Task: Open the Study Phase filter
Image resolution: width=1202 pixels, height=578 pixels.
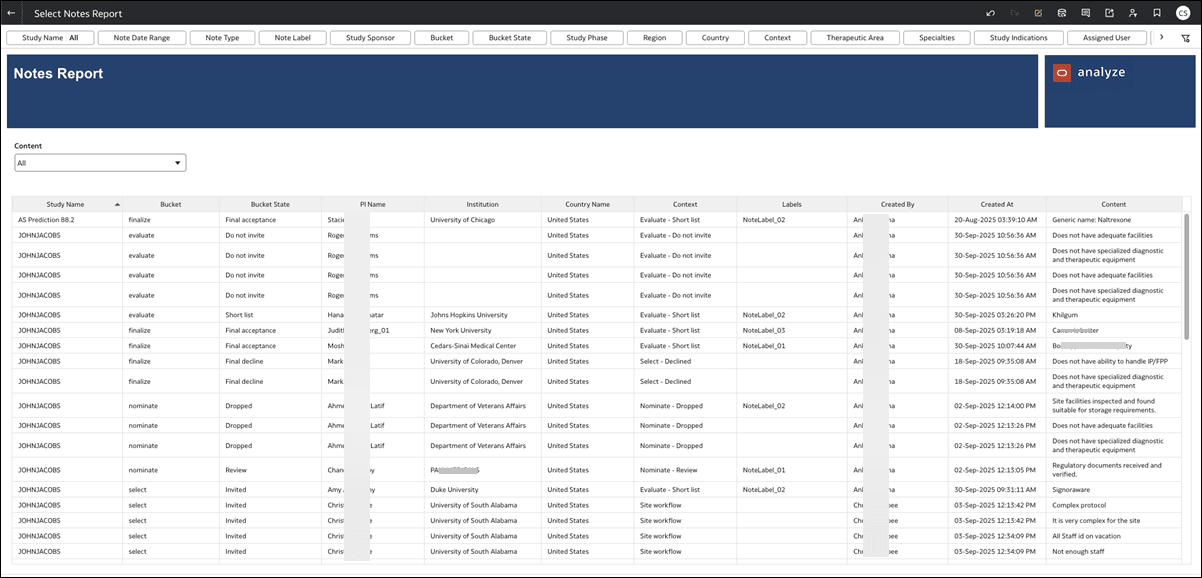Action: coord(587,38)
